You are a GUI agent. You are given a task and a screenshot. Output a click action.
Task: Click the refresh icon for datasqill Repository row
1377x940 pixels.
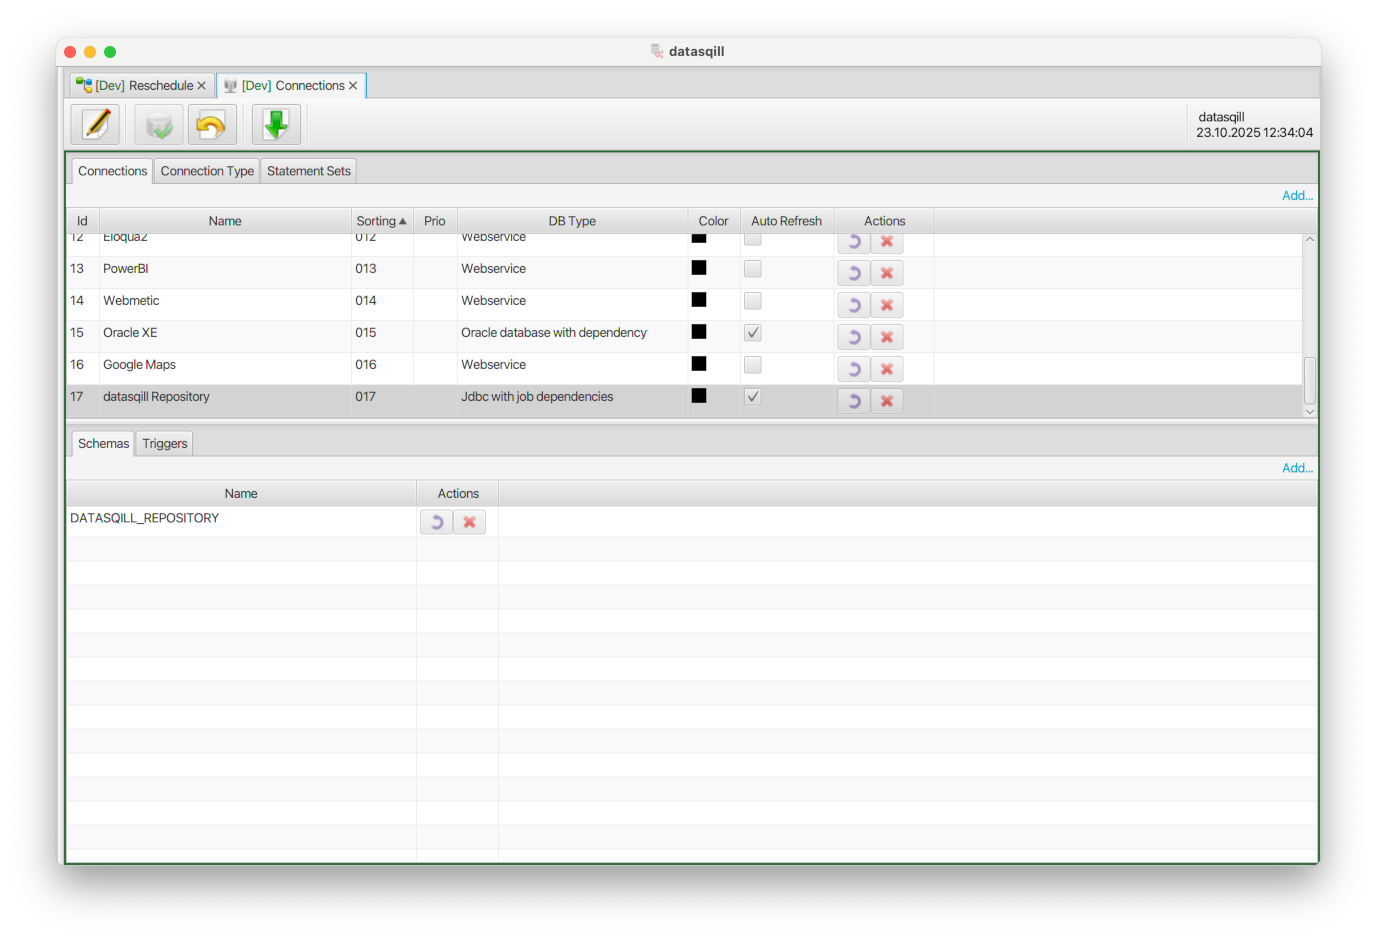tap(853, 400)
